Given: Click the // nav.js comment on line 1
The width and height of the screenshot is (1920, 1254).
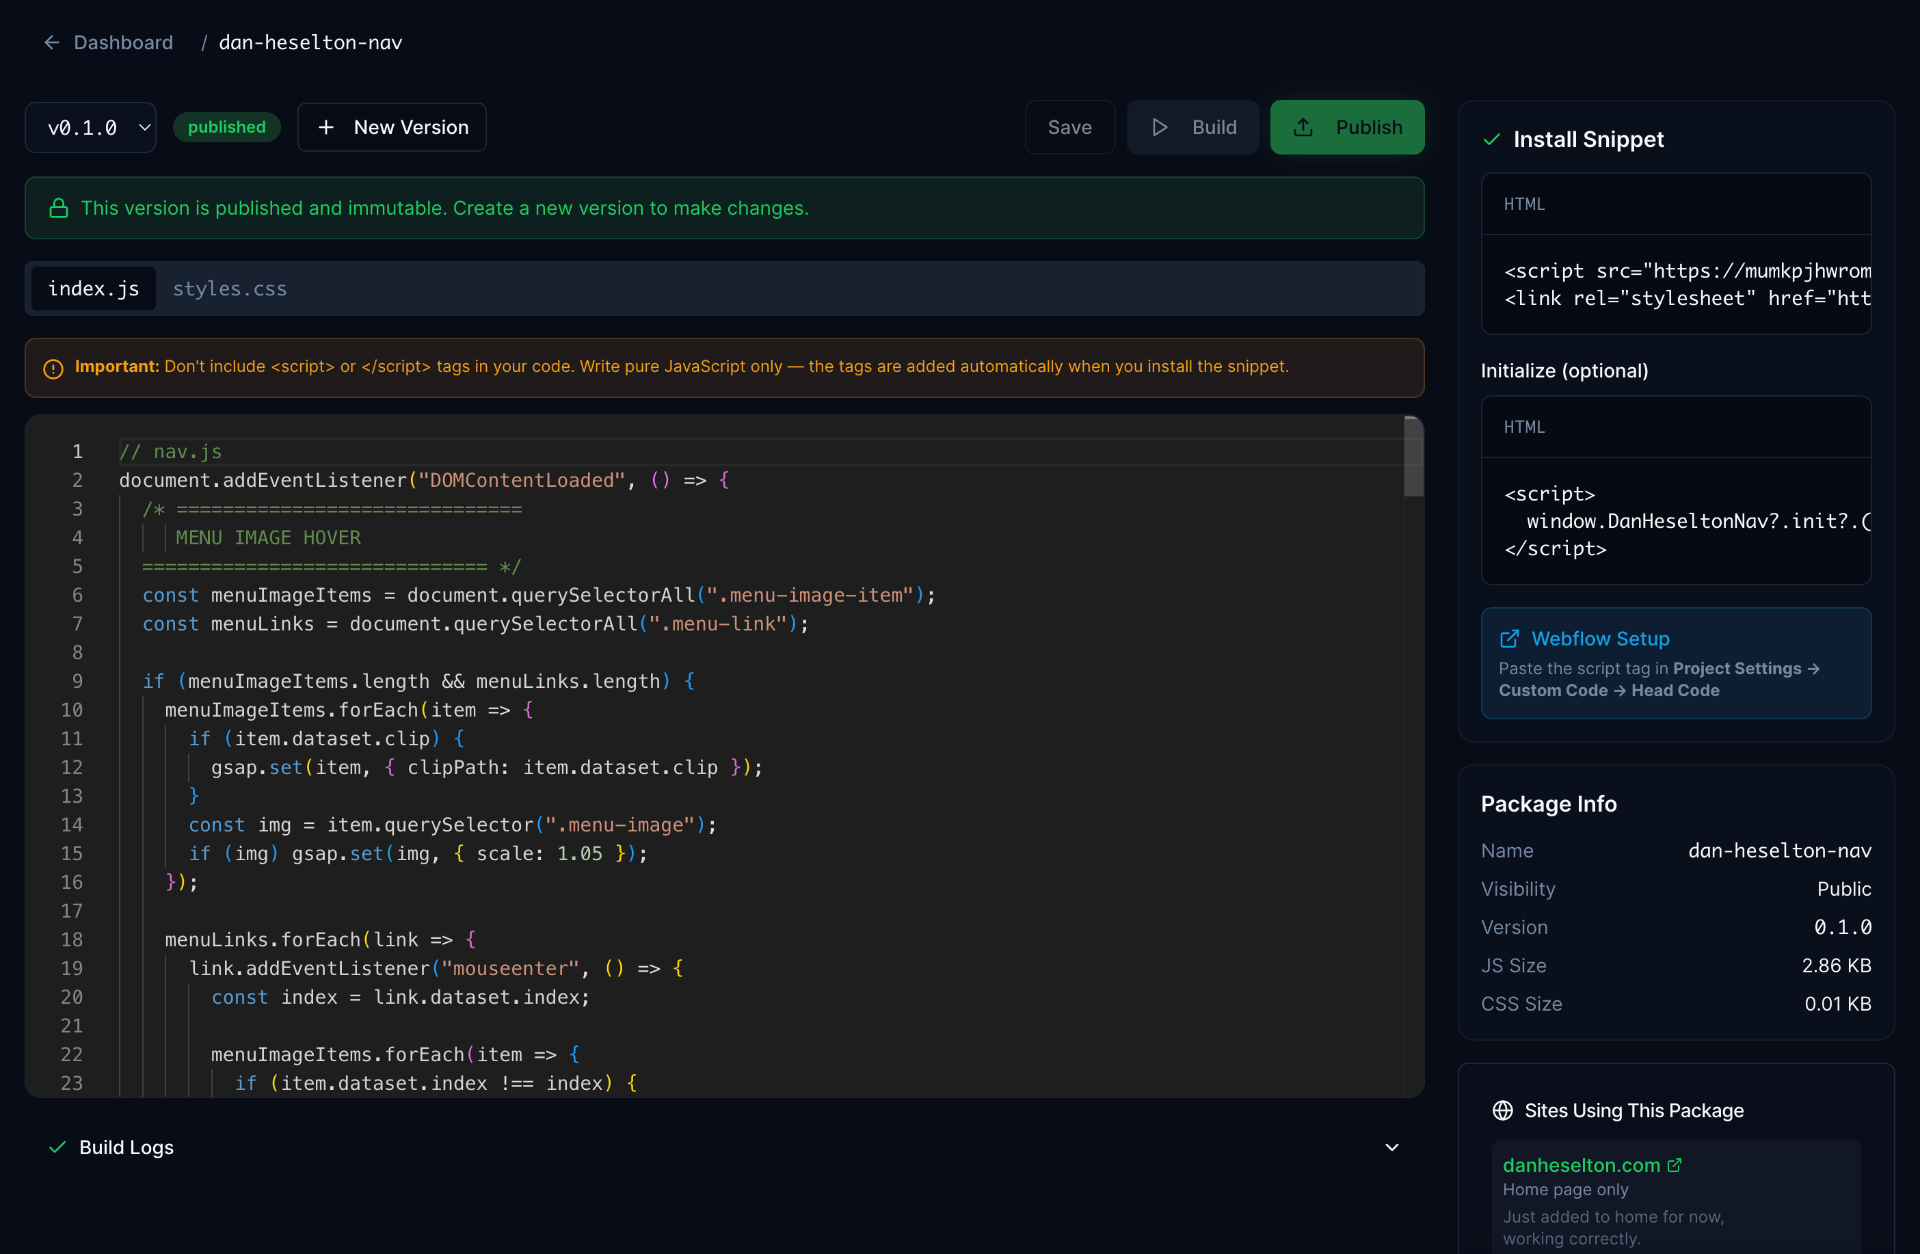Looking at the screenshot, I should 171,452.
